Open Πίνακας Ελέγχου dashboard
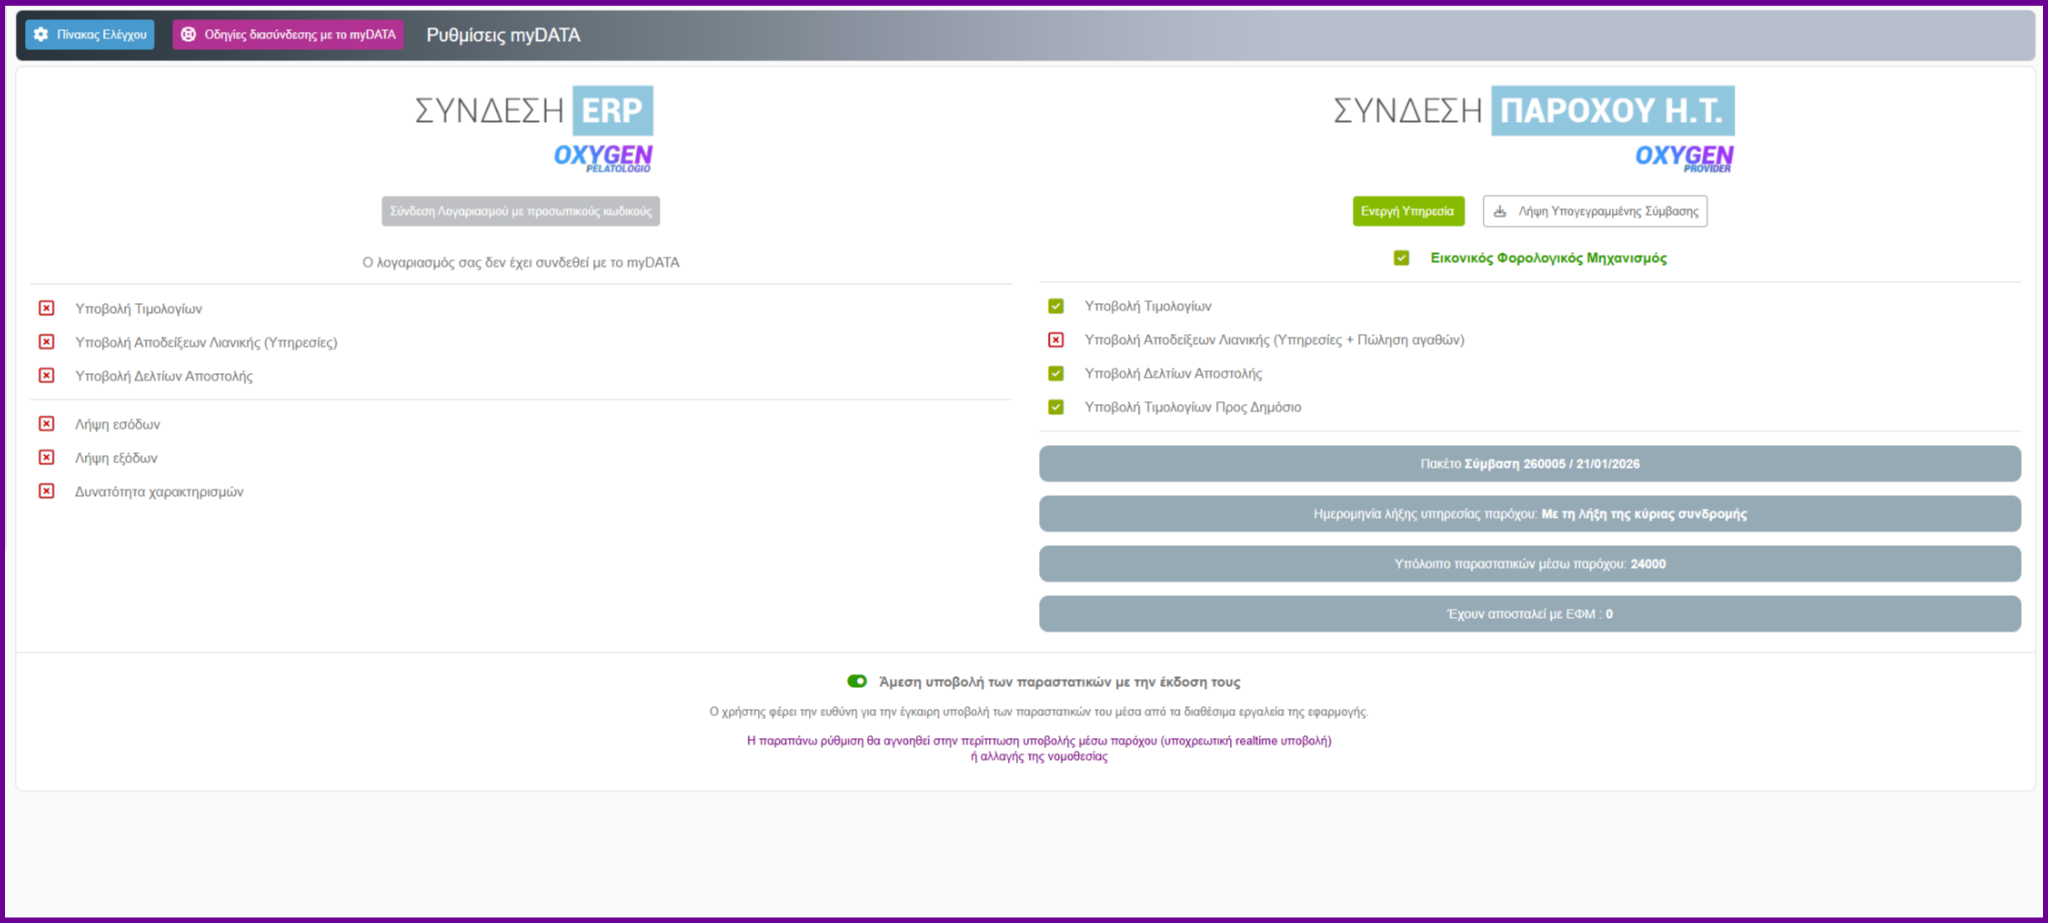2048x923 pixels. [x=91, y=35]
